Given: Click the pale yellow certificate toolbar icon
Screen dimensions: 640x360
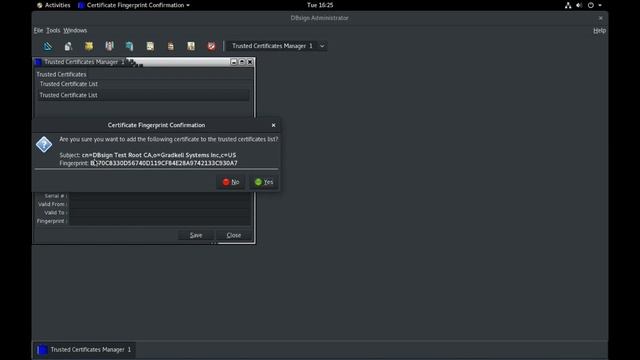Looking at the screenshot, I should [x=150, y=46].
